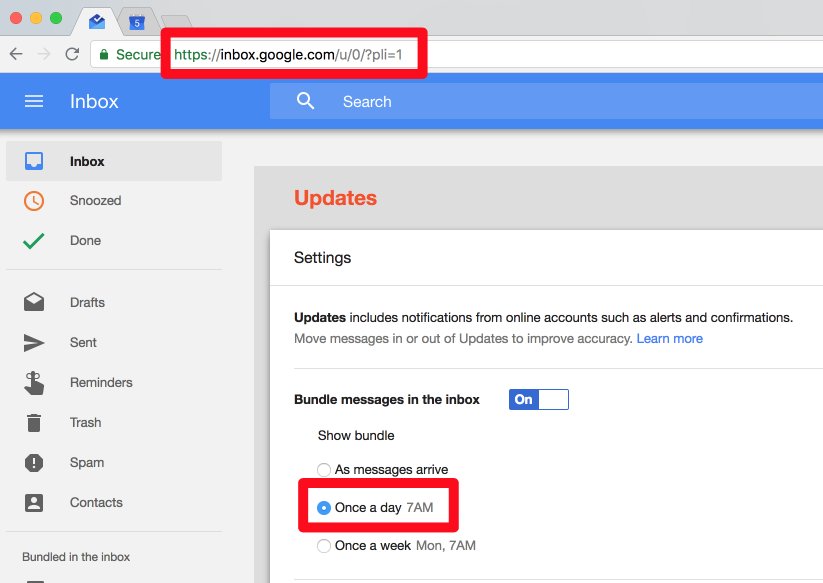
Task: Open the hamburger main menu
Action: point(34,101)
